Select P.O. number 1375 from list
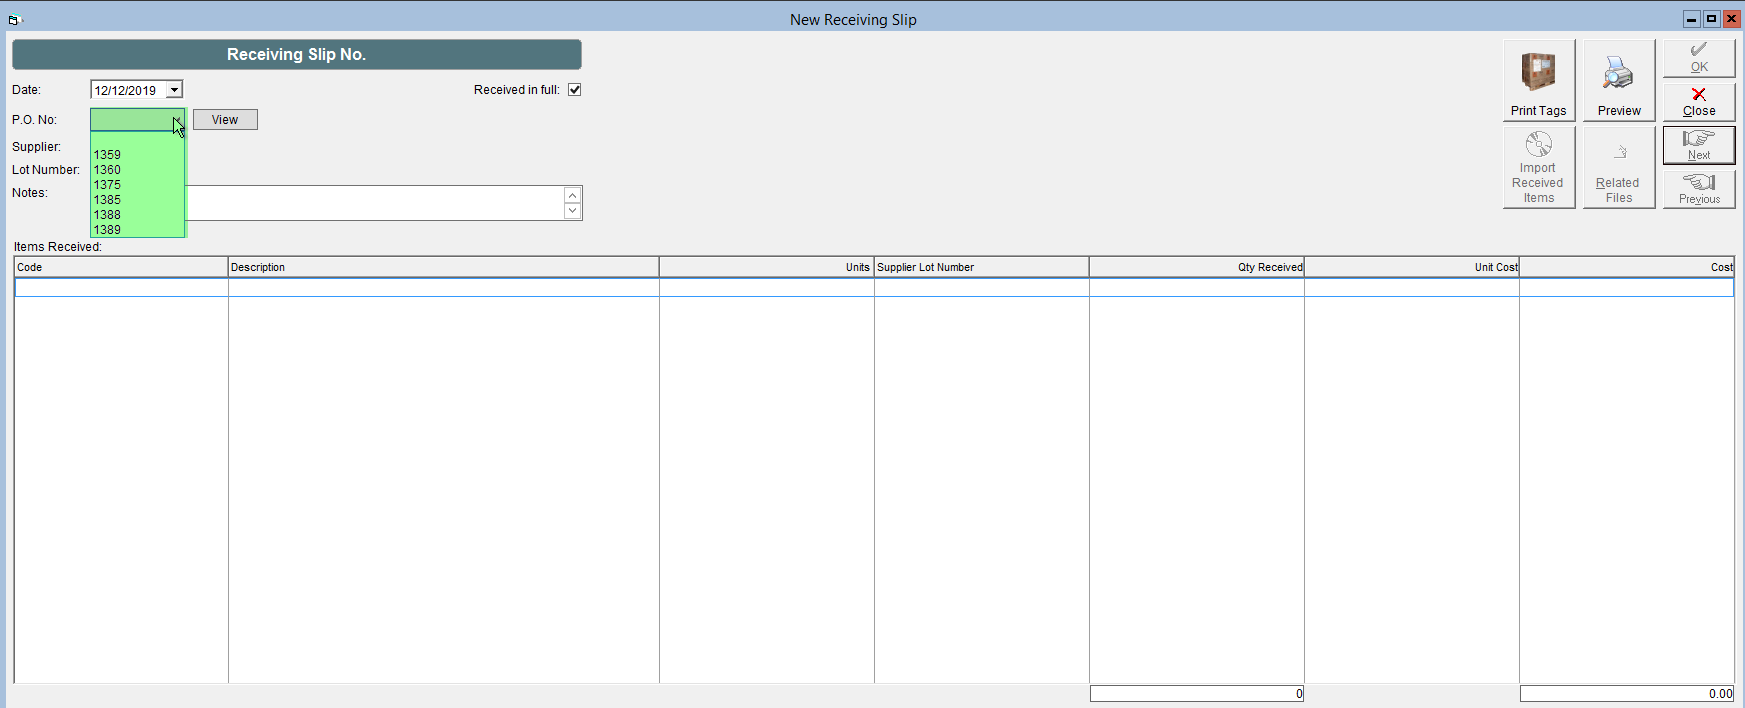Image resolution: width=1745 pixels, height=708 pixels. tap(137, 185)
